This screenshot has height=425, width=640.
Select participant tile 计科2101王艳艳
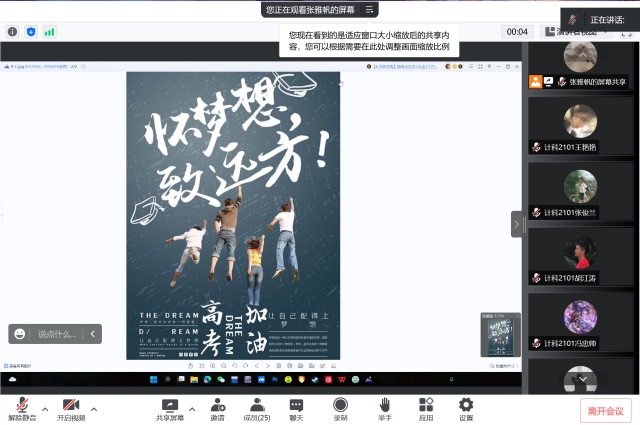coord(581,126)
